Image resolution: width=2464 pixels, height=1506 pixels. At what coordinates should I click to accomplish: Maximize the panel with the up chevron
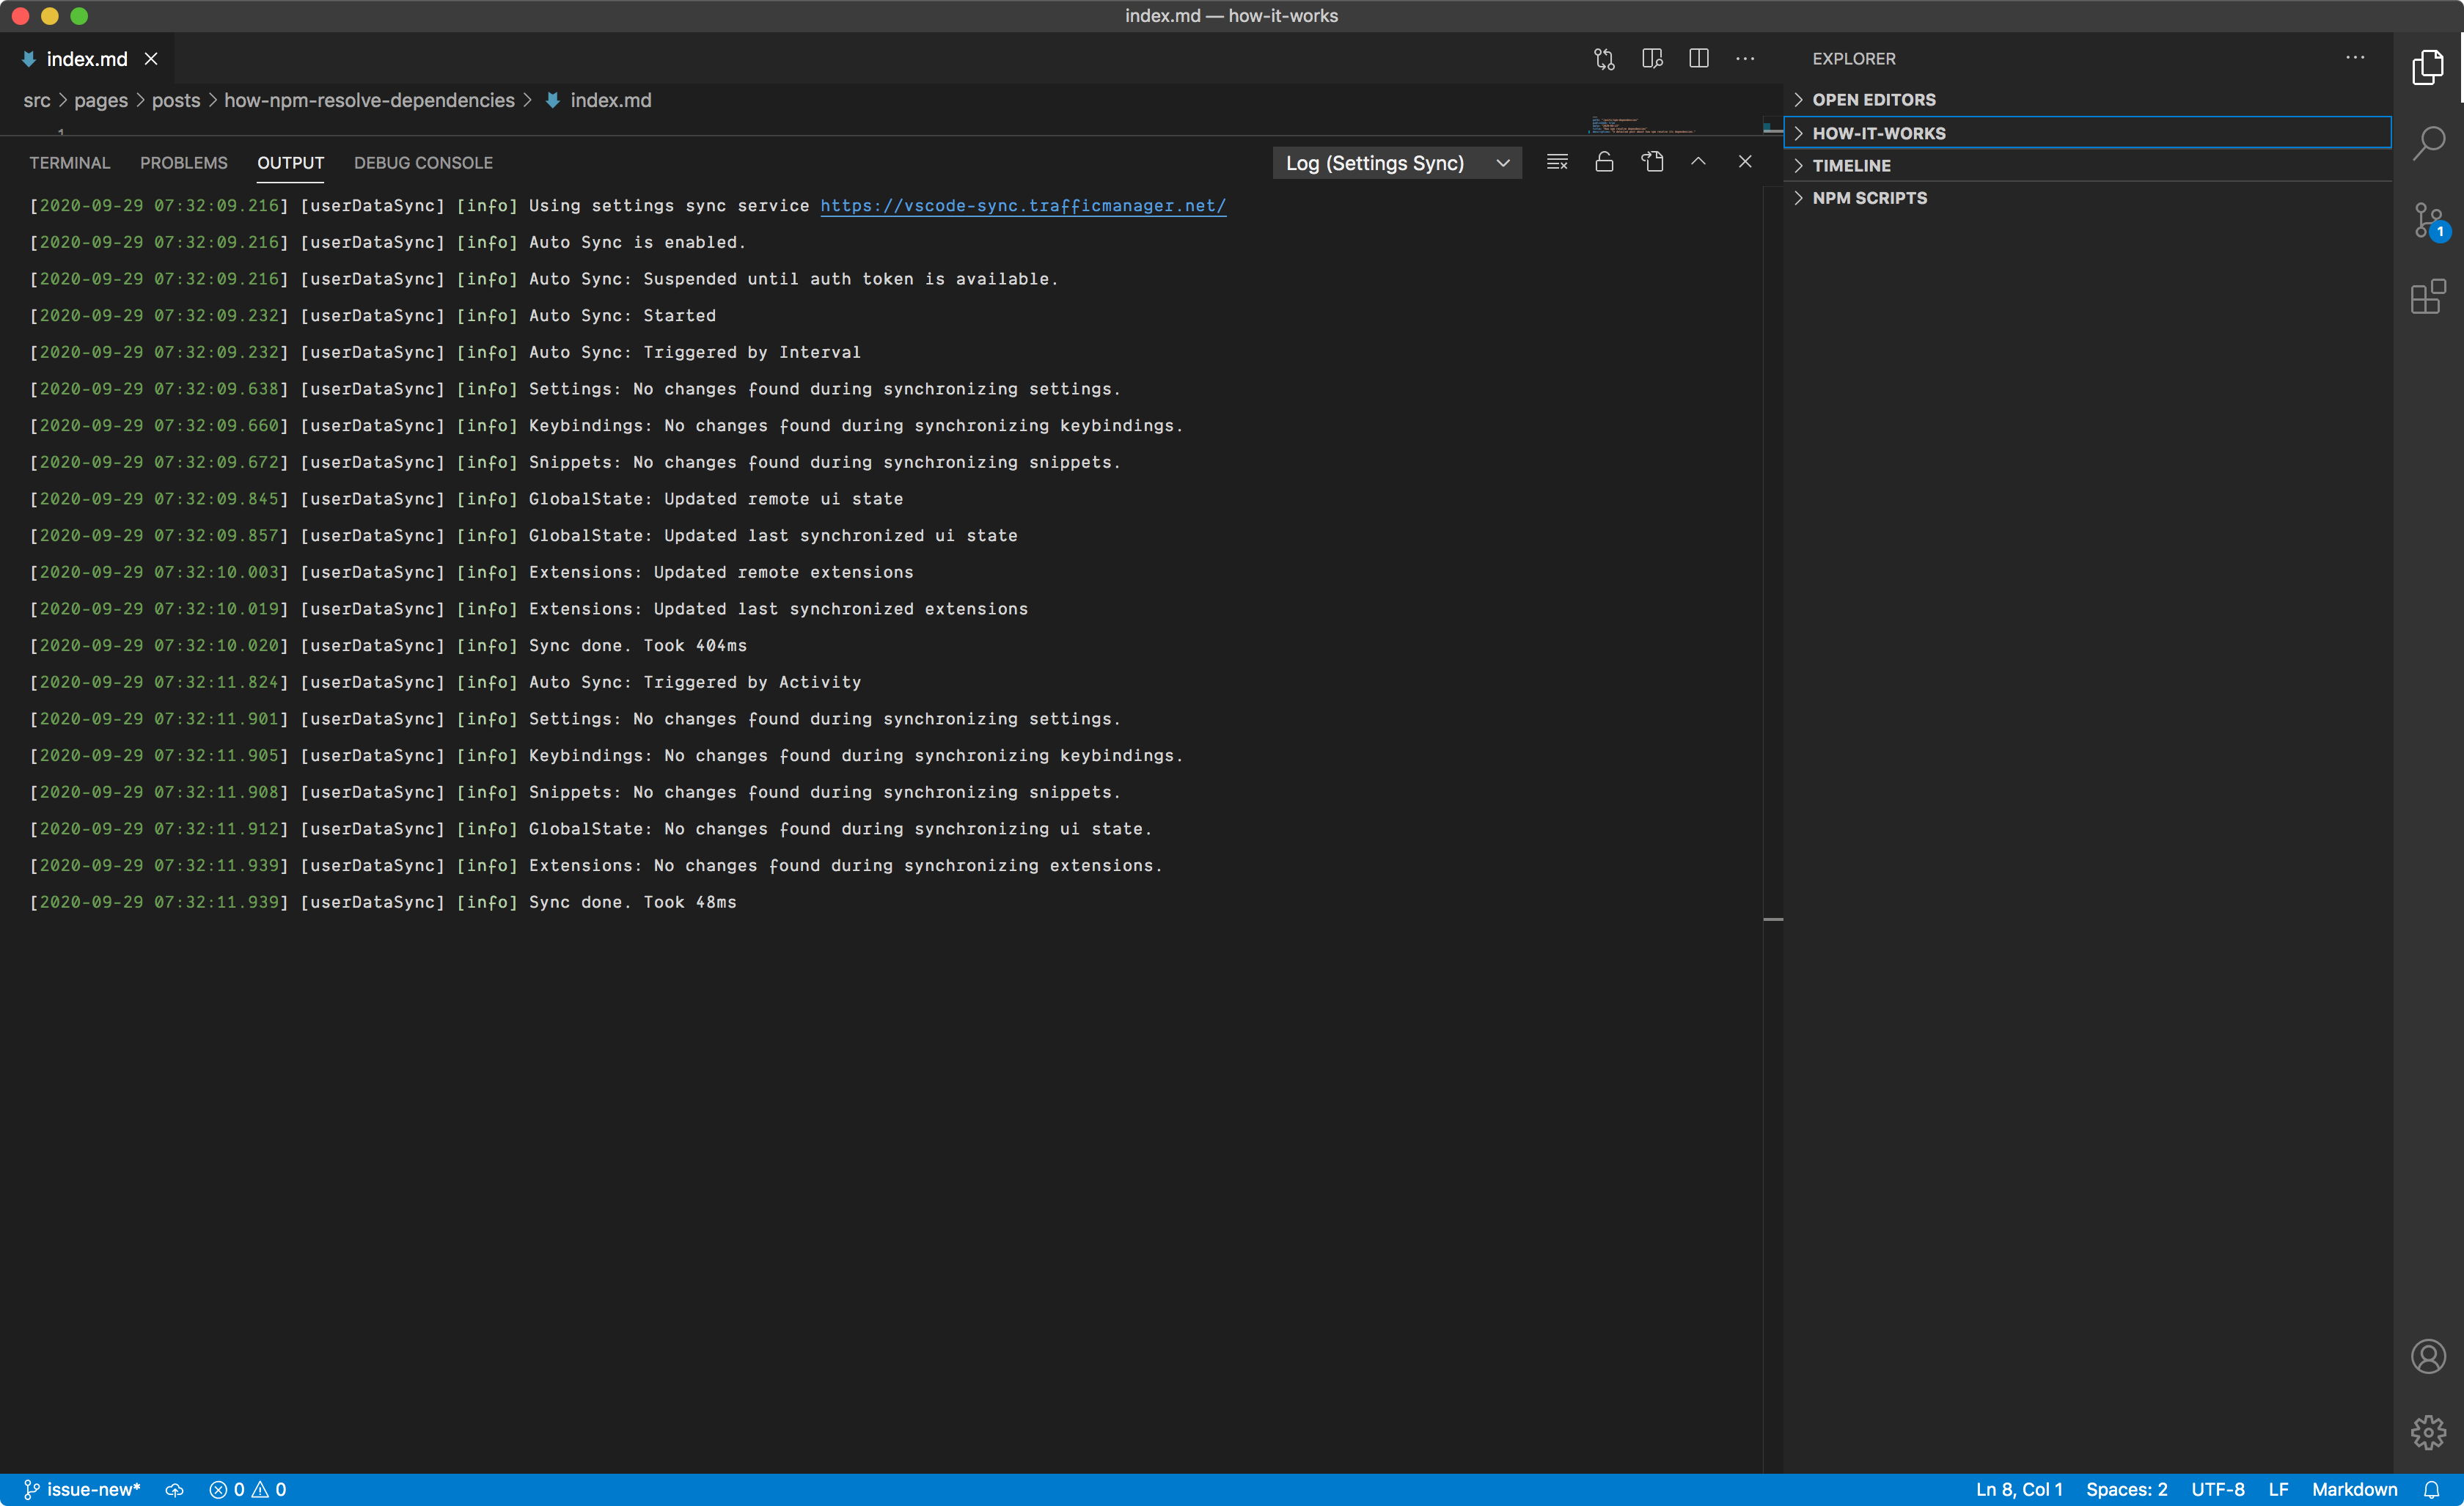coord(1698,162)
